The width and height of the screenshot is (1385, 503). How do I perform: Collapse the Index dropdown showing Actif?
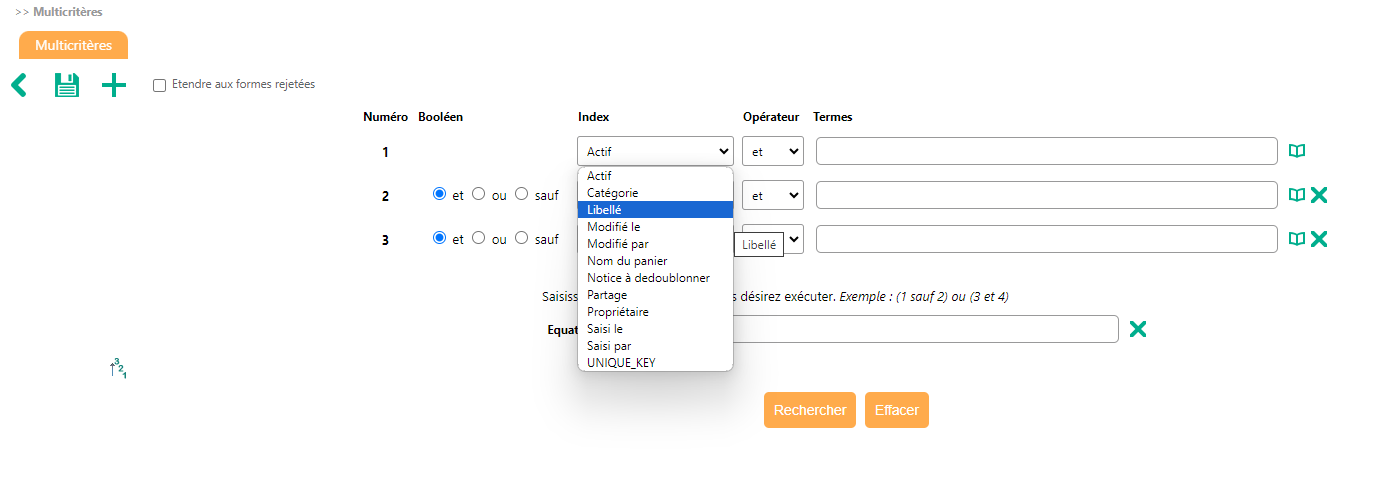click(x=655, y=152)
